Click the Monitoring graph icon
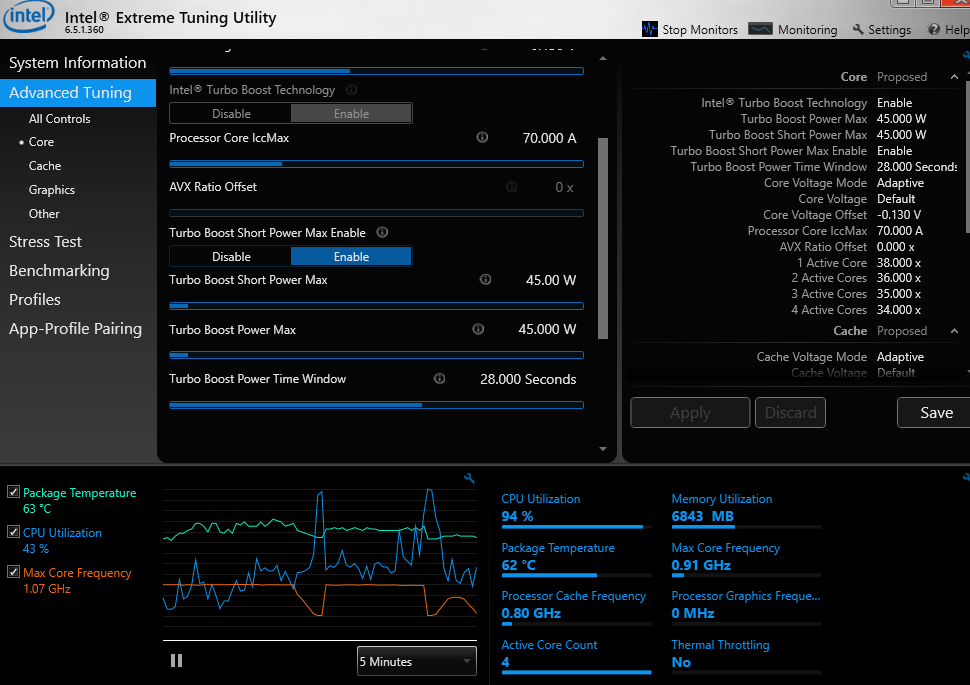This screenshot has height=685, width=970. click(x=760, y=29)
